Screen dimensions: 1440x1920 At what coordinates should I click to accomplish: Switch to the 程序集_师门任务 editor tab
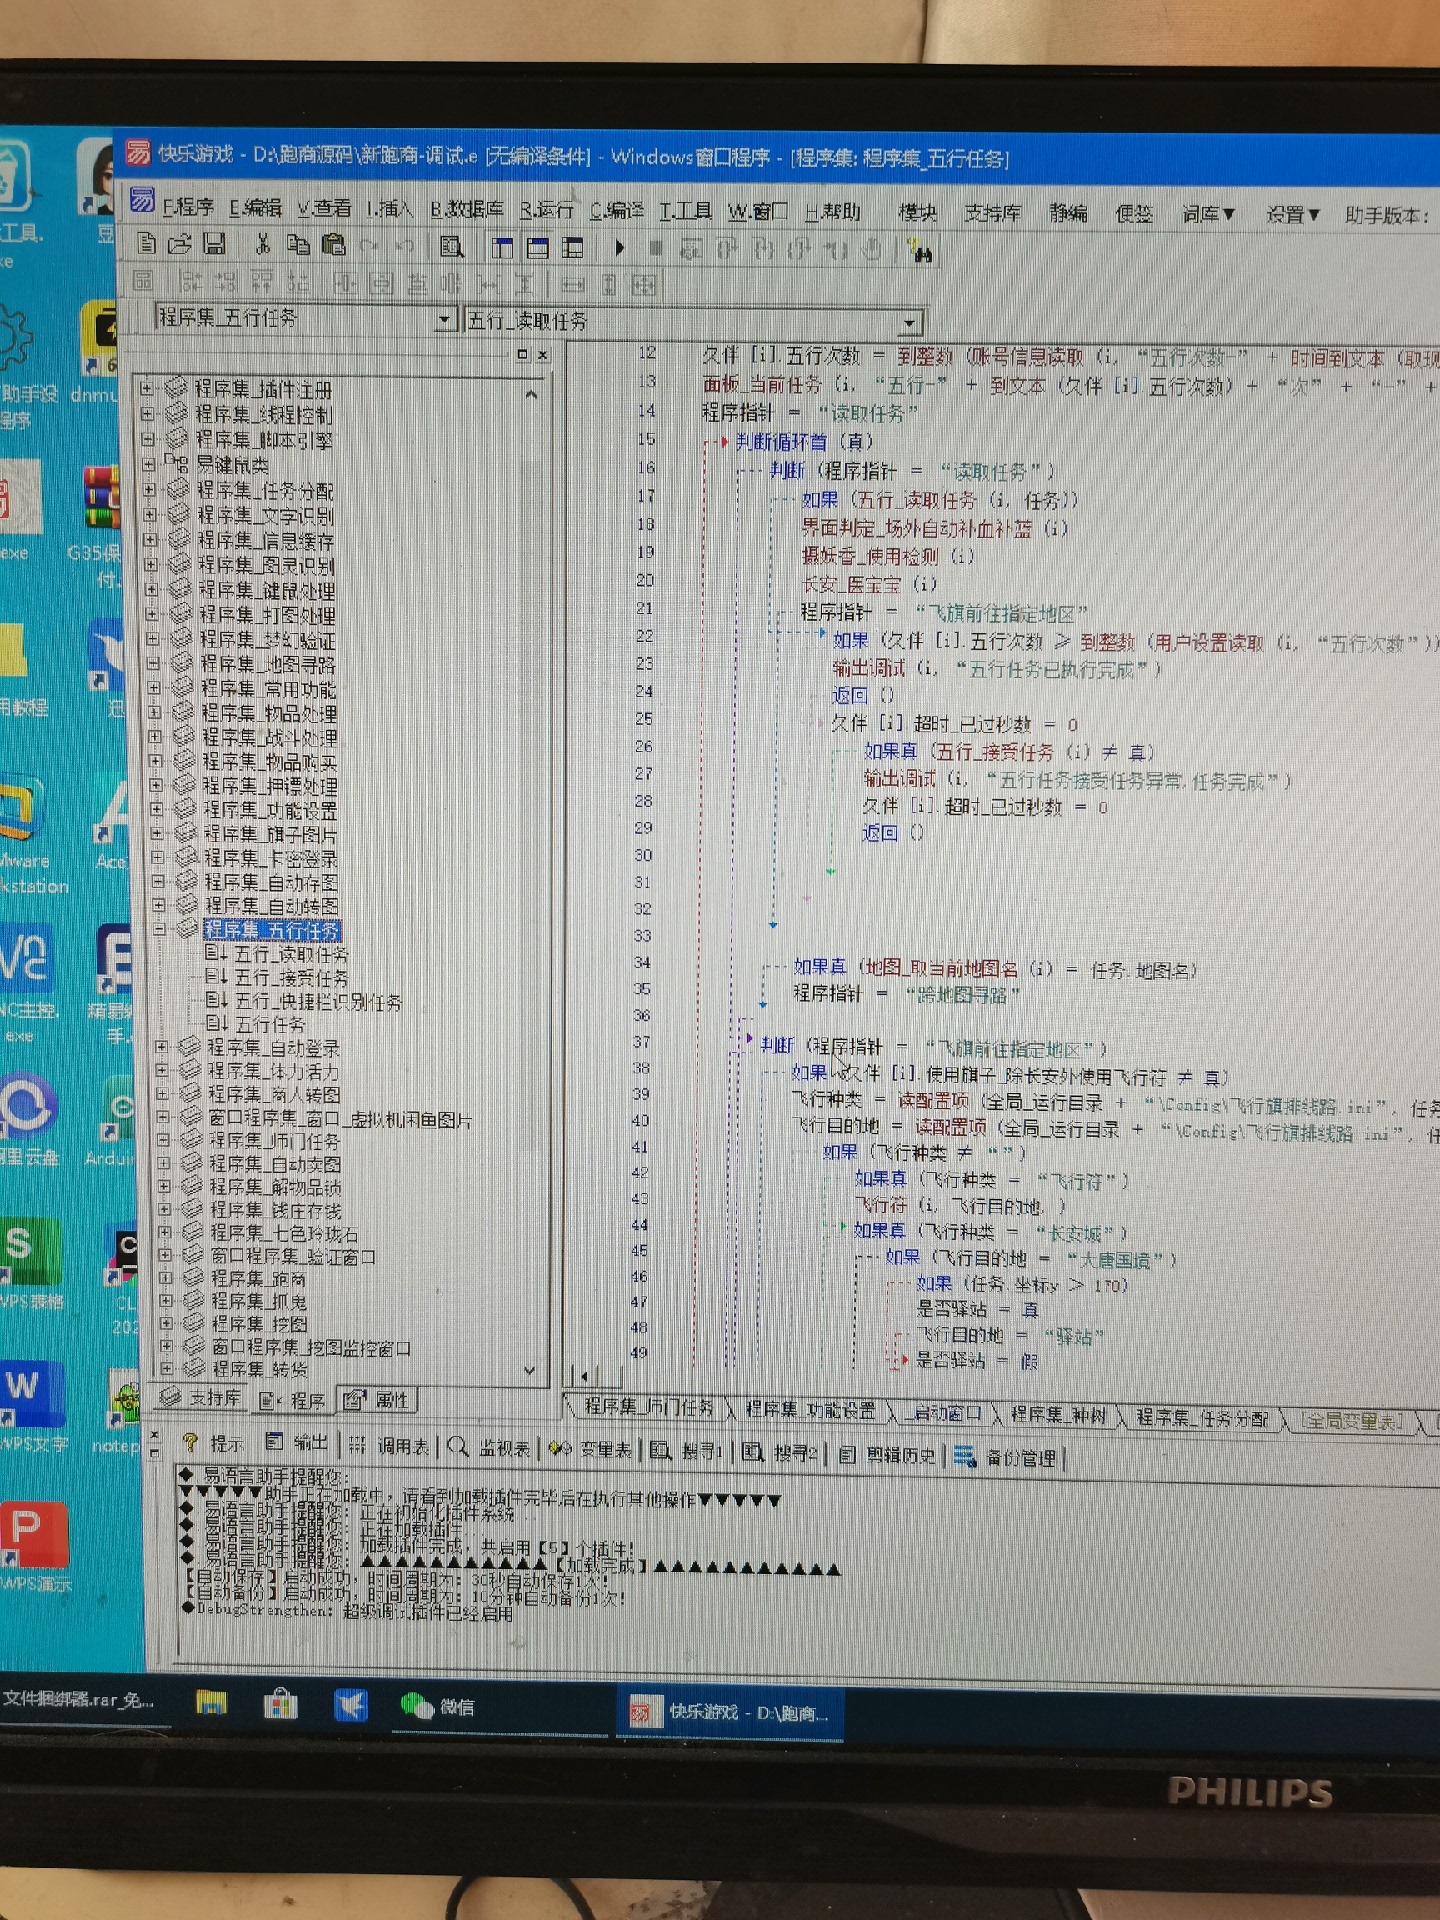coord(649,1406)
